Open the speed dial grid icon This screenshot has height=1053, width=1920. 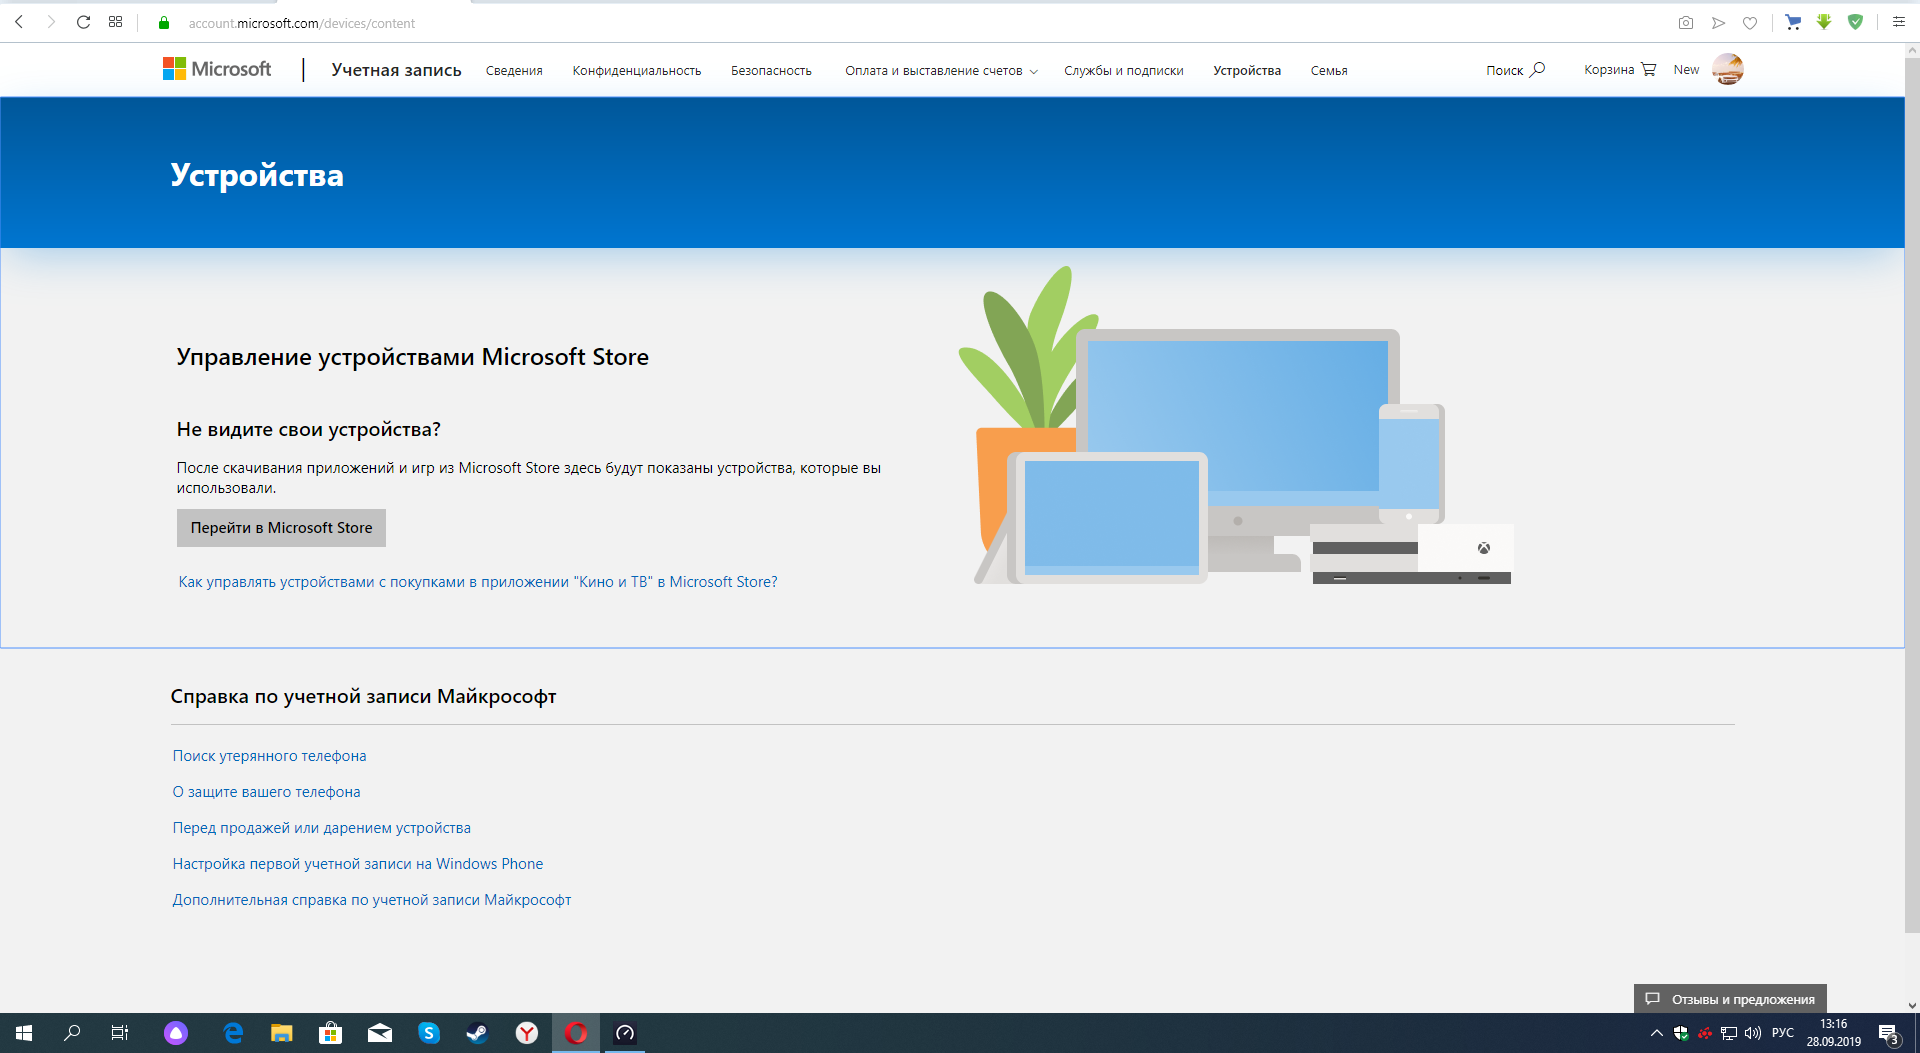(x=116, y=22)
